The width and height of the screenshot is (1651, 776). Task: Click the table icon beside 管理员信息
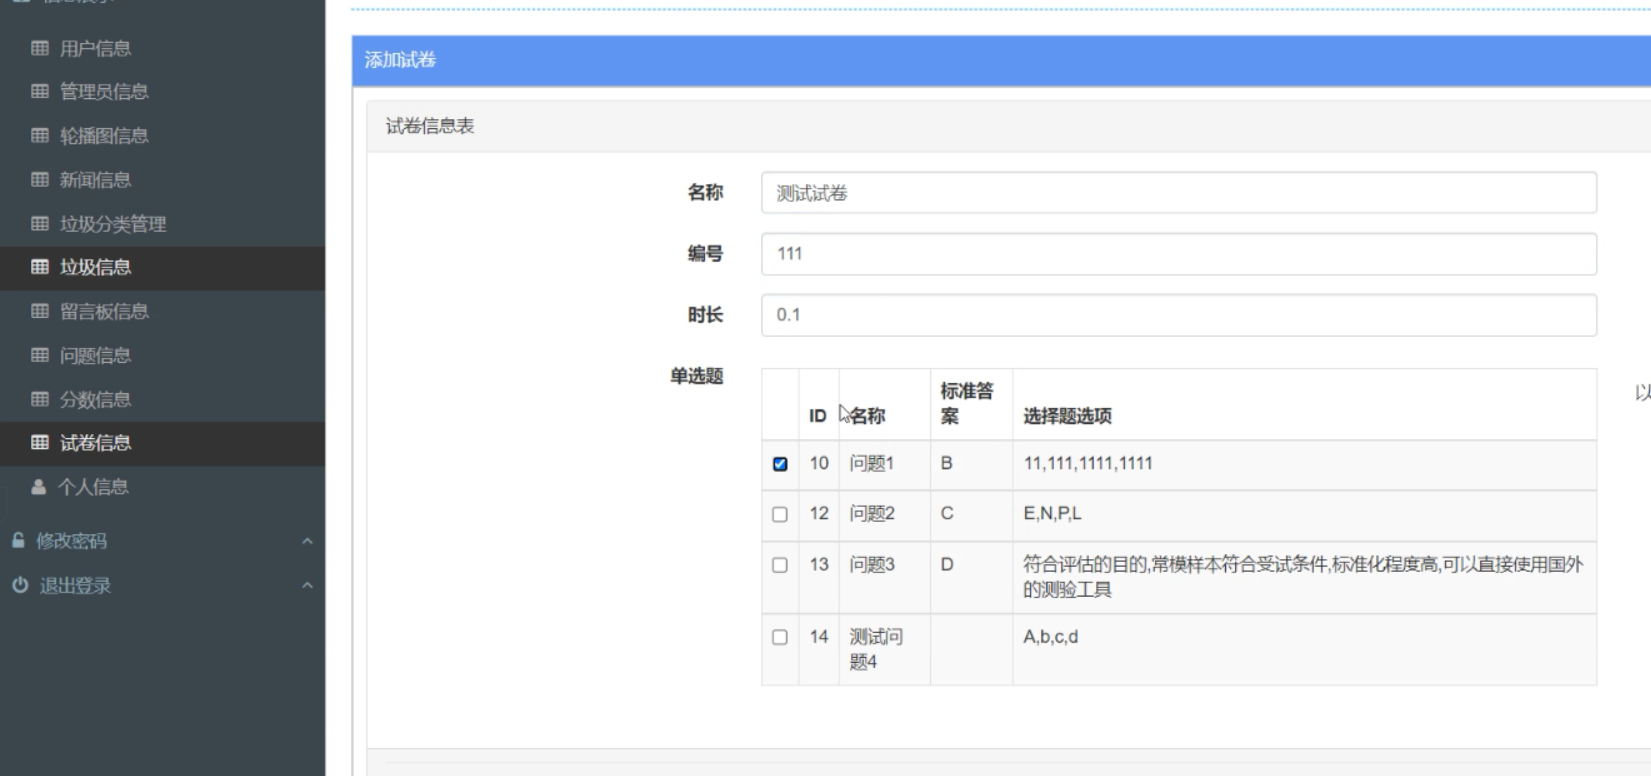pos(40,92)
